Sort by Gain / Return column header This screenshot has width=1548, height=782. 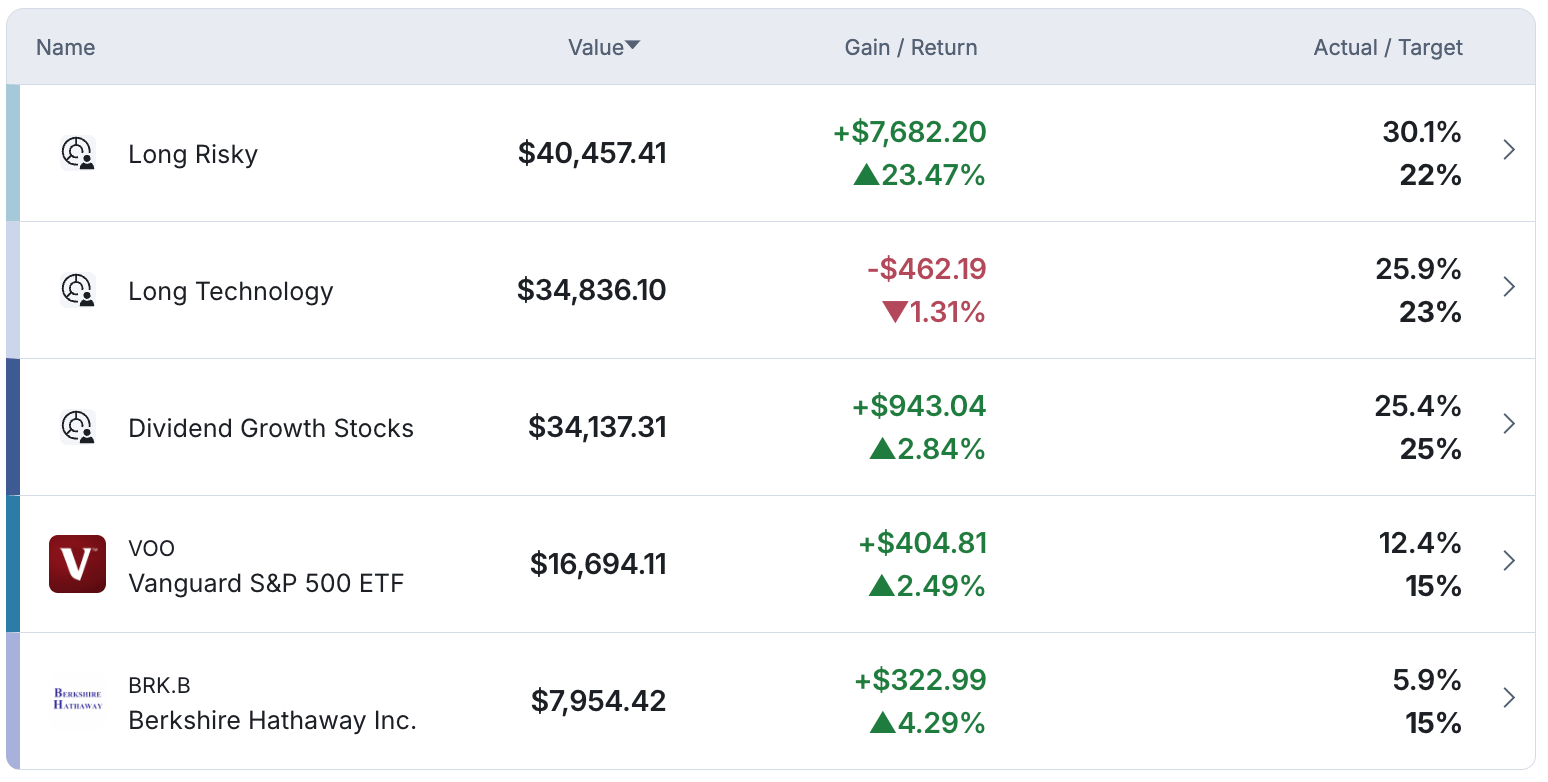click(910, 47)
